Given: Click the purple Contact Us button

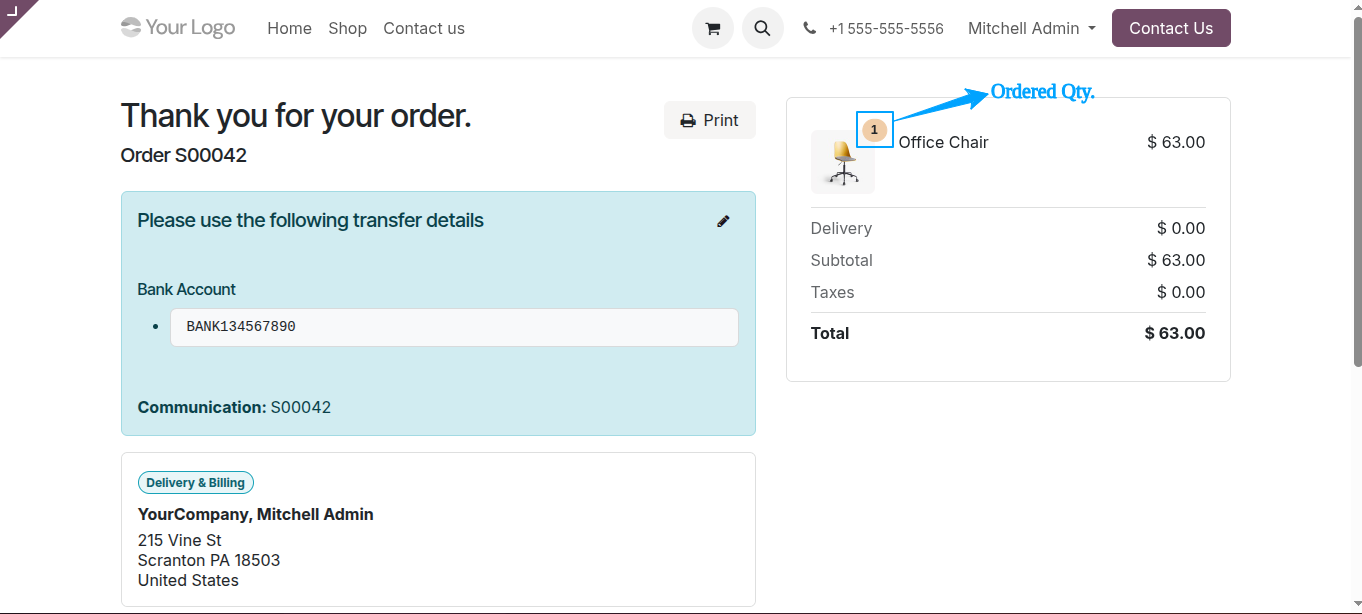Looking at the screenshot, I should click(1171, 28).
